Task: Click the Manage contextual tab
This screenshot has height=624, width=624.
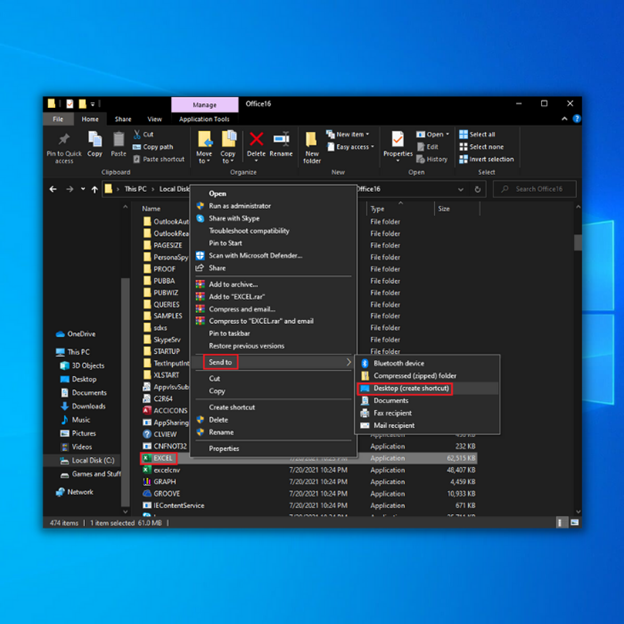Action: click(205, 105)
